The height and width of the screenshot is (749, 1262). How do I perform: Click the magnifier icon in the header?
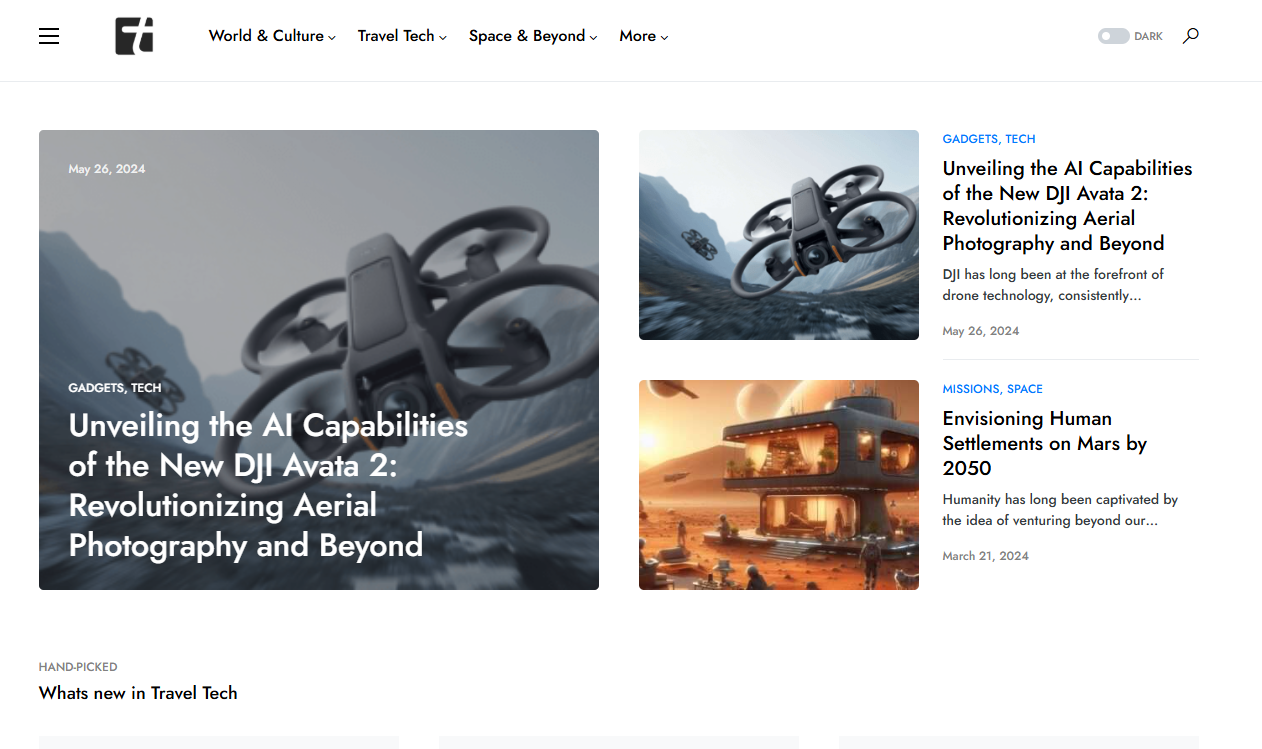click(1191, 35)
